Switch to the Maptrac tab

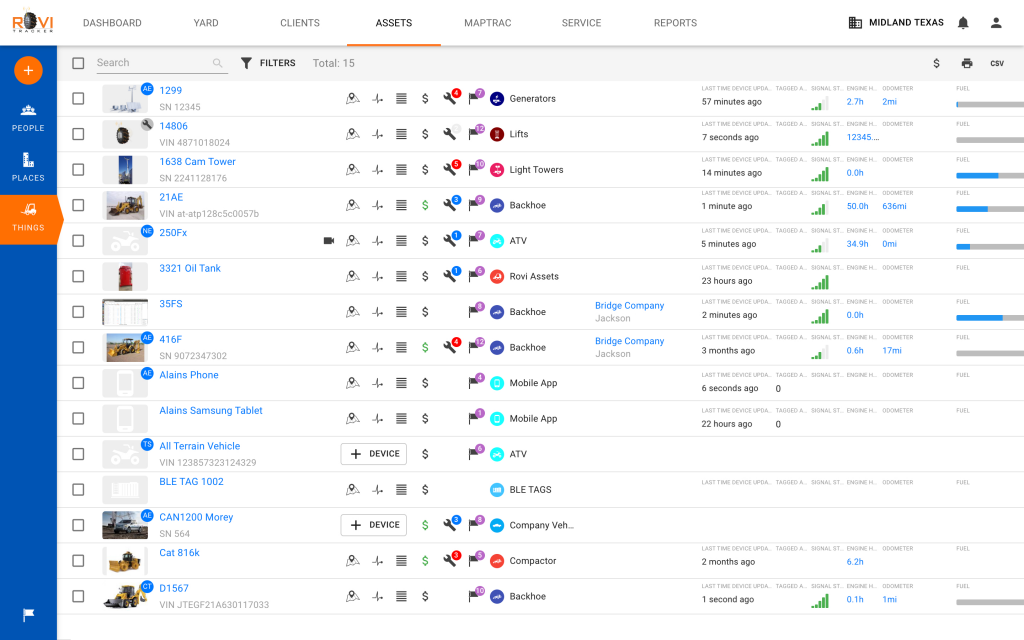click(487, 23)
